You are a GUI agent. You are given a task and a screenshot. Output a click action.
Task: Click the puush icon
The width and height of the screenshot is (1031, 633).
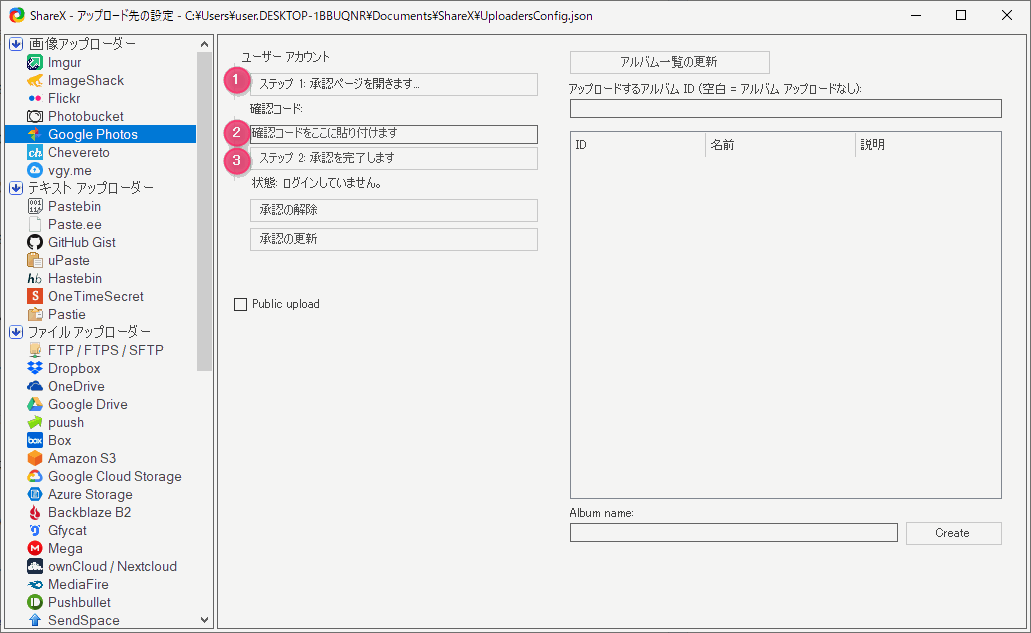[x=35, y=423]
